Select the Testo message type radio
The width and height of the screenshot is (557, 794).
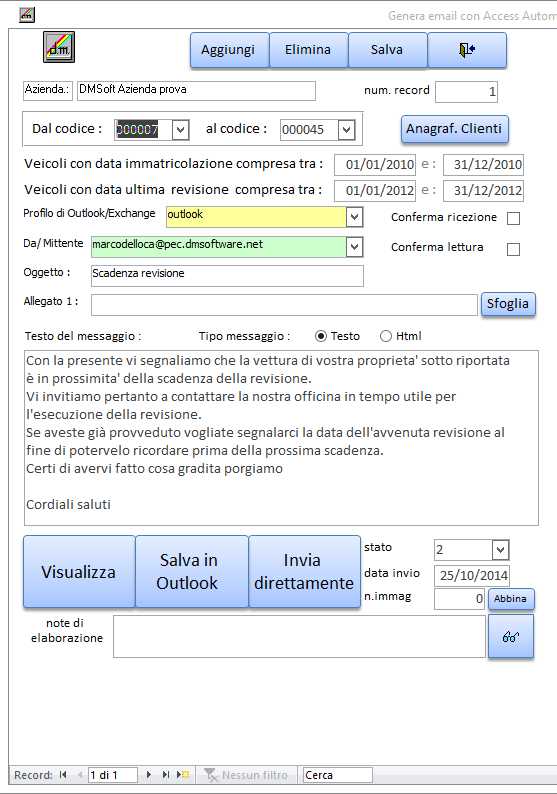321,336
